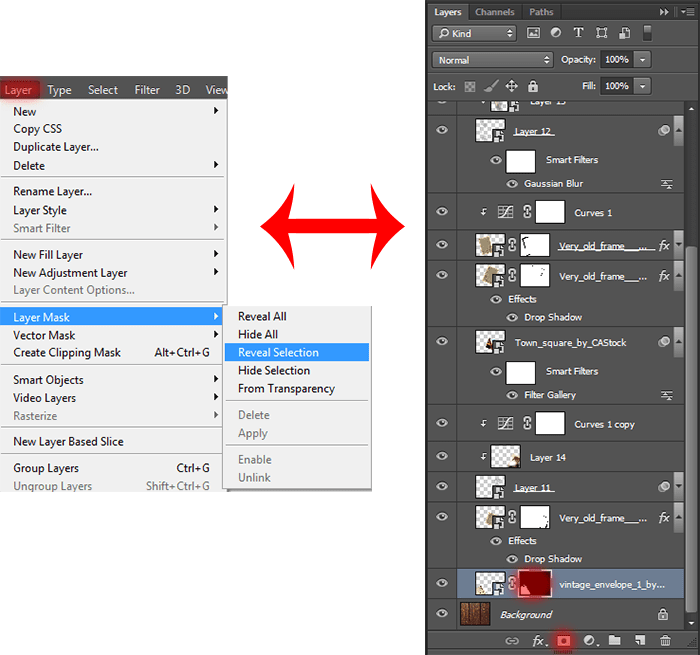Collapse Town_square_by_CAStock filters arrow
Screen dimensions: 700x655
click(x=679, y=342)
